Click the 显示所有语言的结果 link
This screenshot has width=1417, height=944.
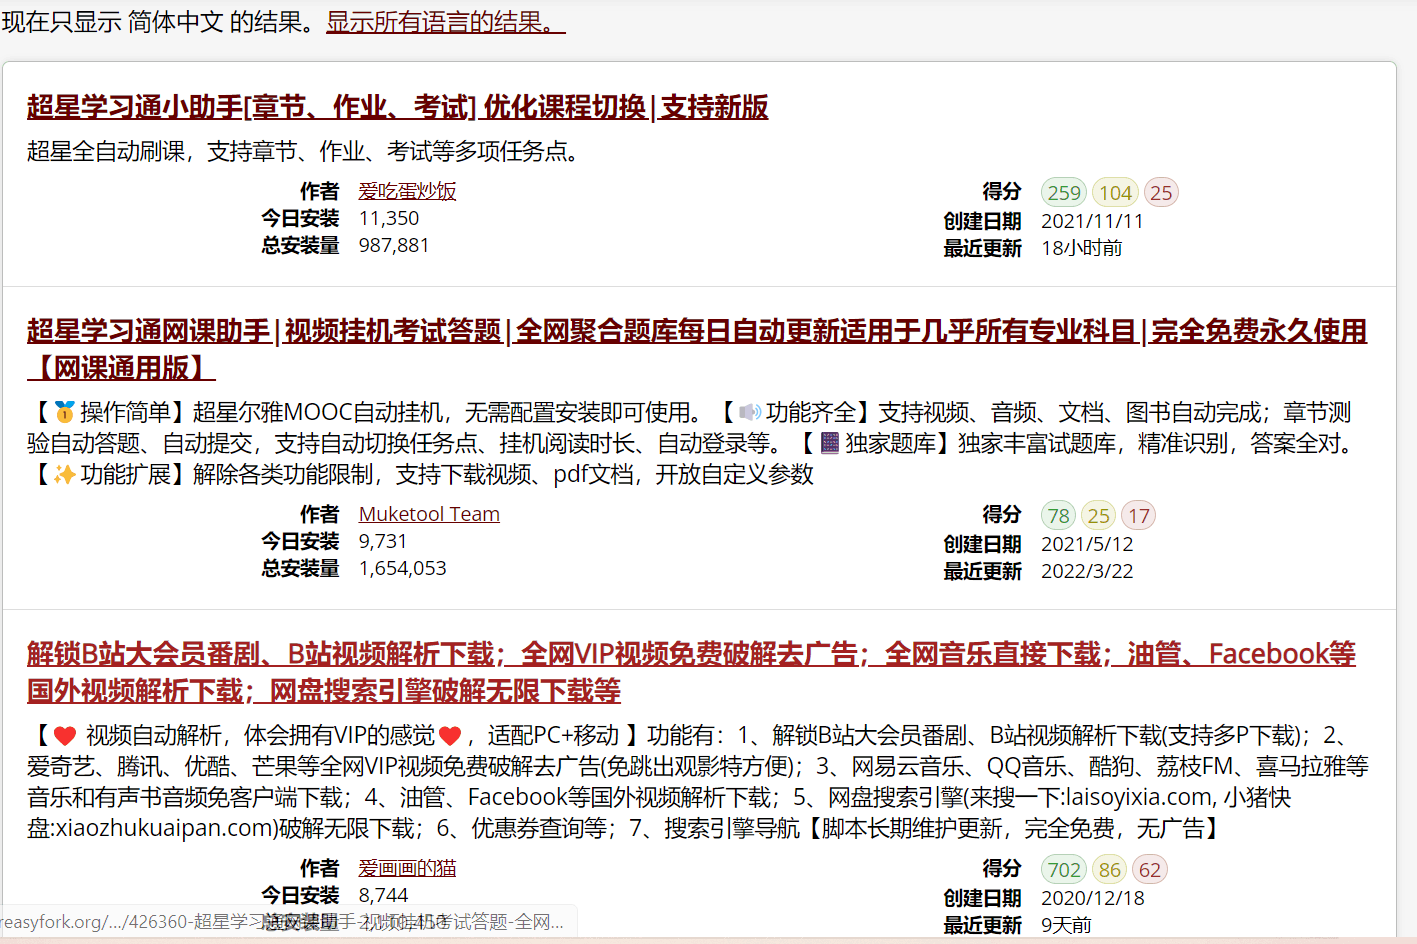pyautogui.click(x=446, y=22)
